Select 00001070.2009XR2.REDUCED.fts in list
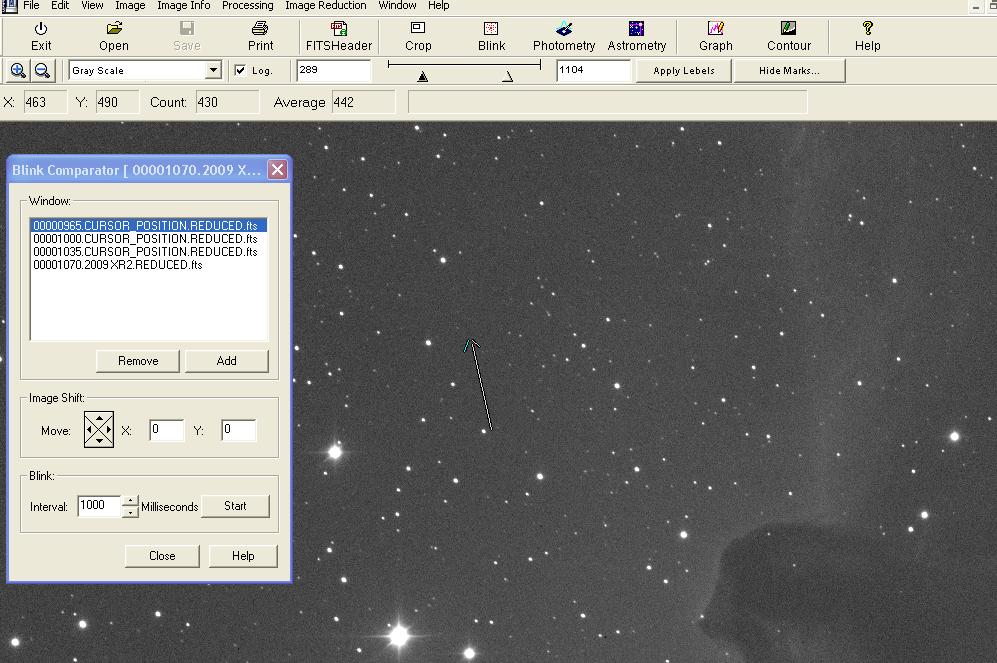This screenshot has height=663, width=997. pyautogui.click(x=118, y=265)
